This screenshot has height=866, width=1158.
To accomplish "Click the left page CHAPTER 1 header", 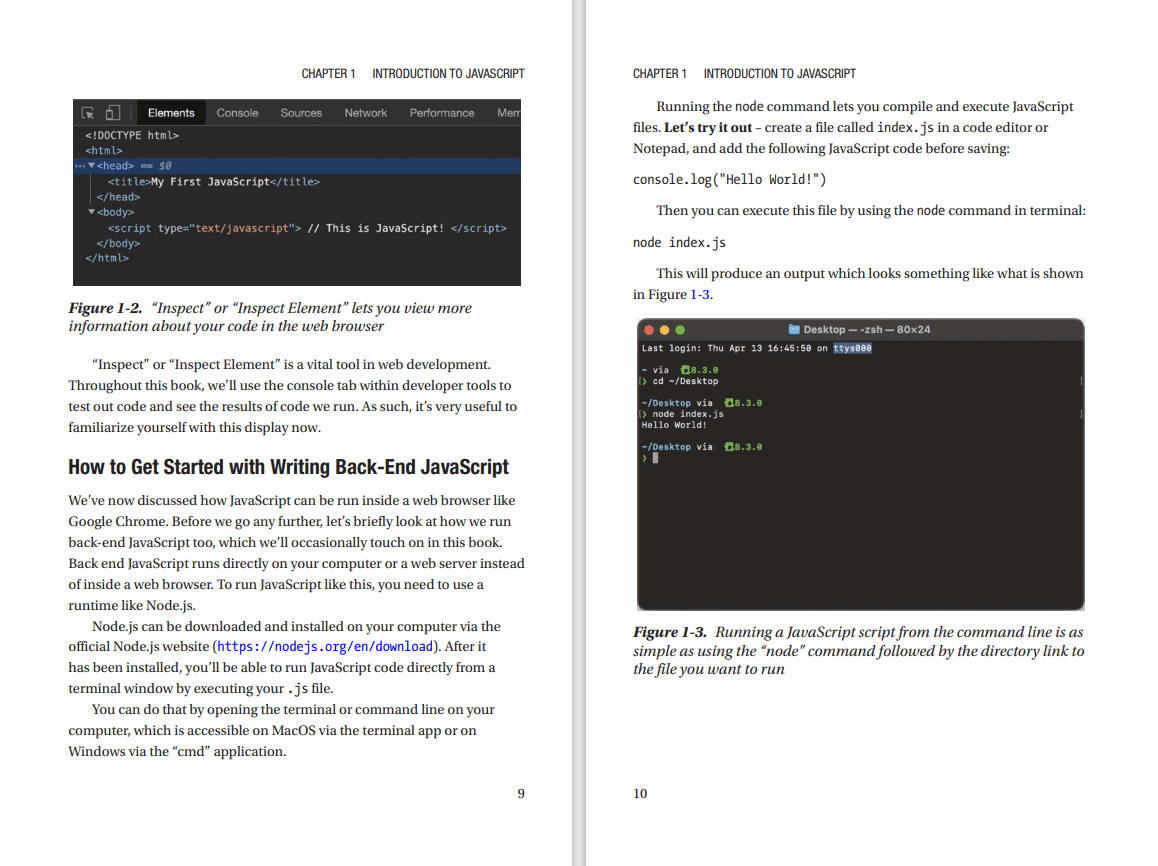I will (329, 74).
